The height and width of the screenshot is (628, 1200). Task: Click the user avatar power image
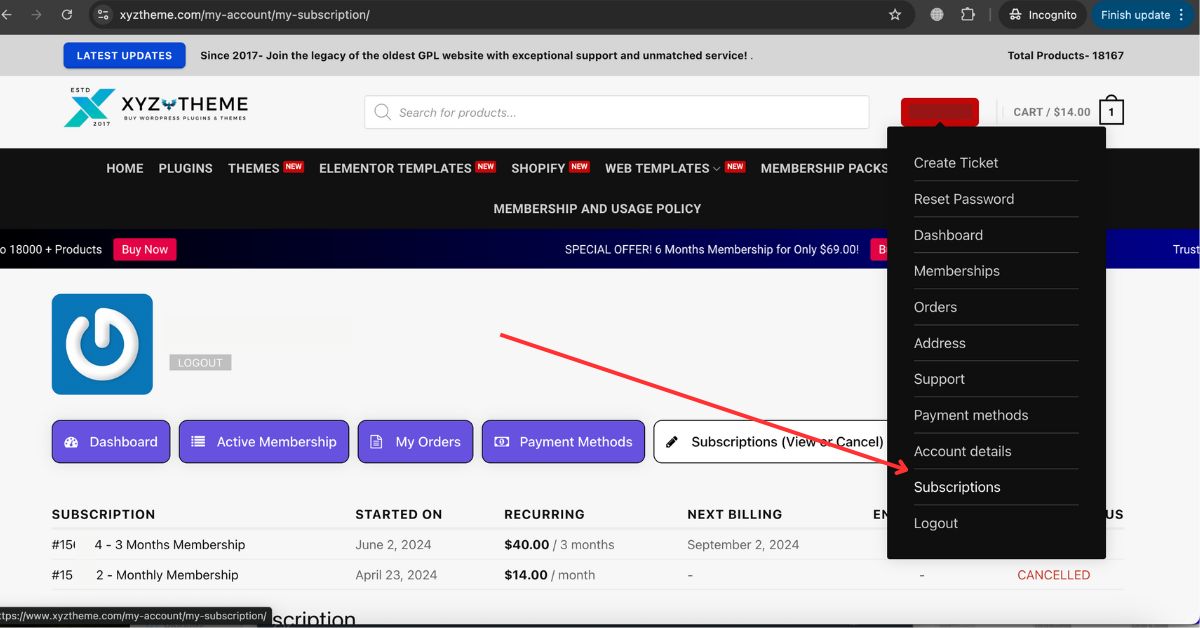click(x=102, y=344)
